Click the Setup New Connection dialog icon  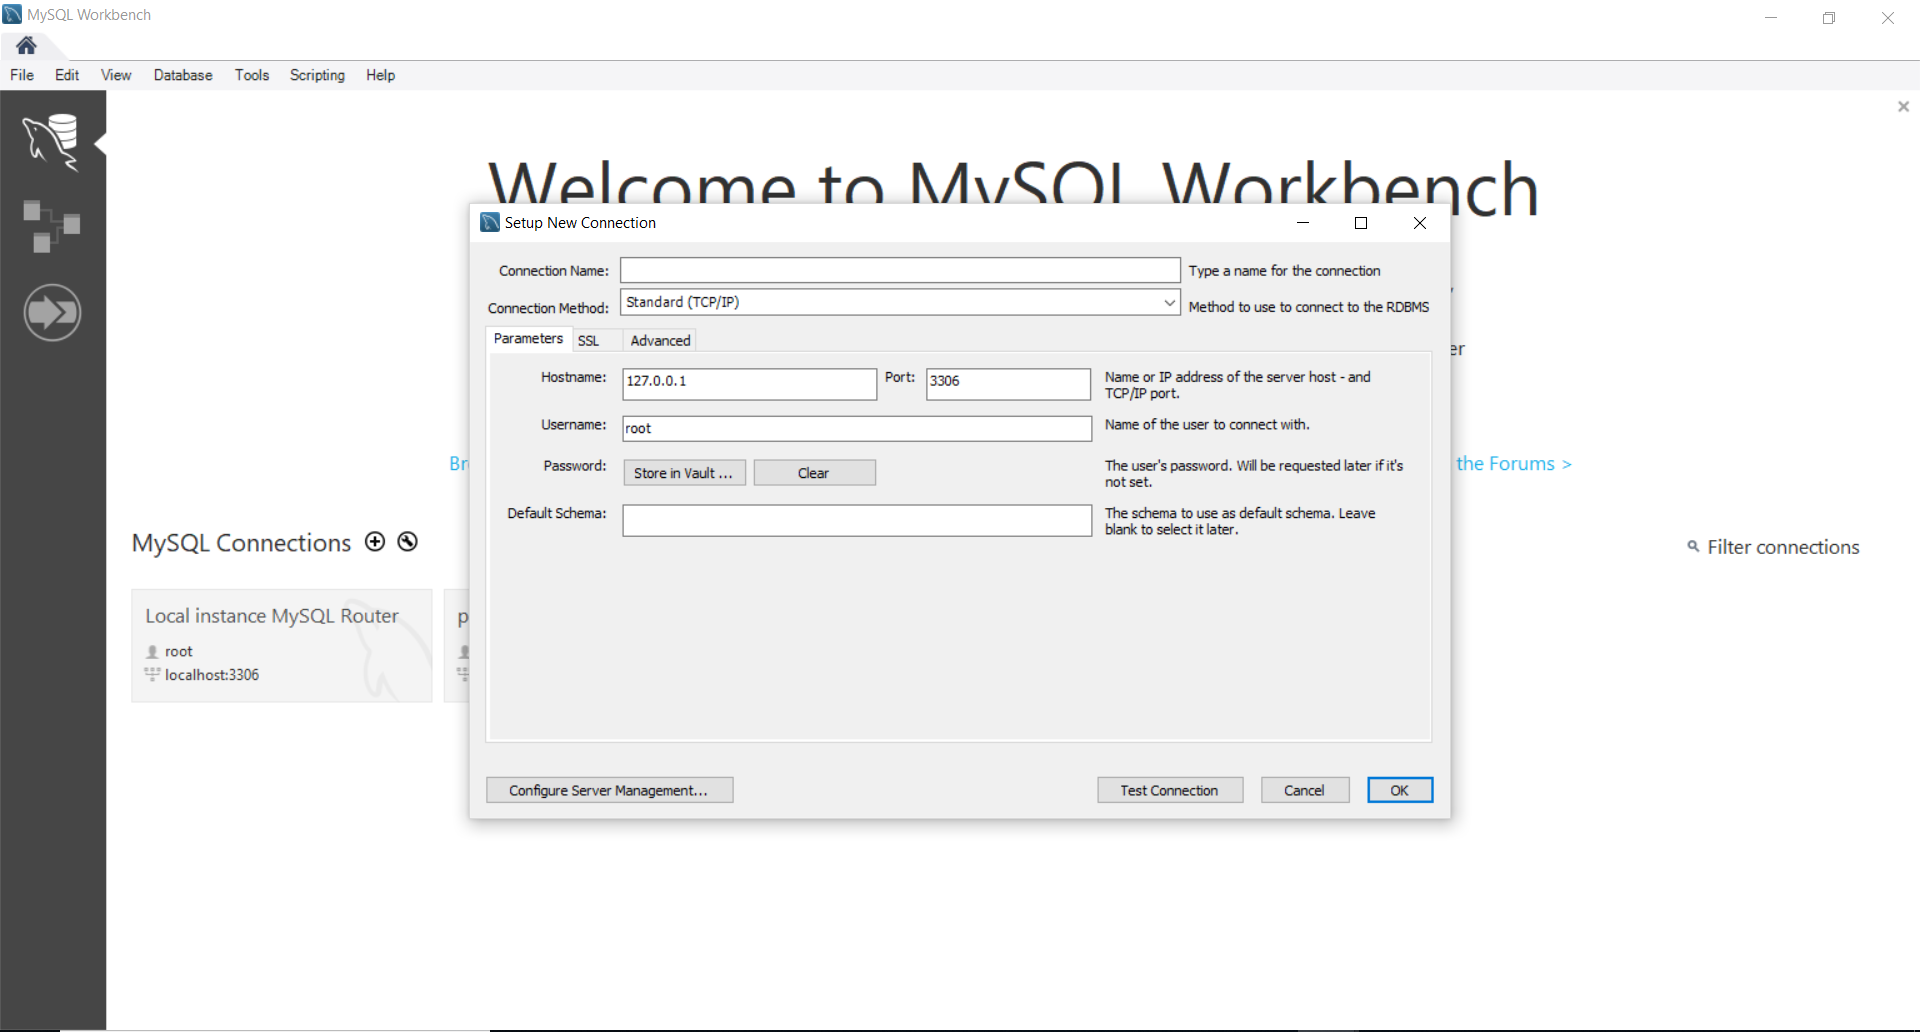pos(490,222)
